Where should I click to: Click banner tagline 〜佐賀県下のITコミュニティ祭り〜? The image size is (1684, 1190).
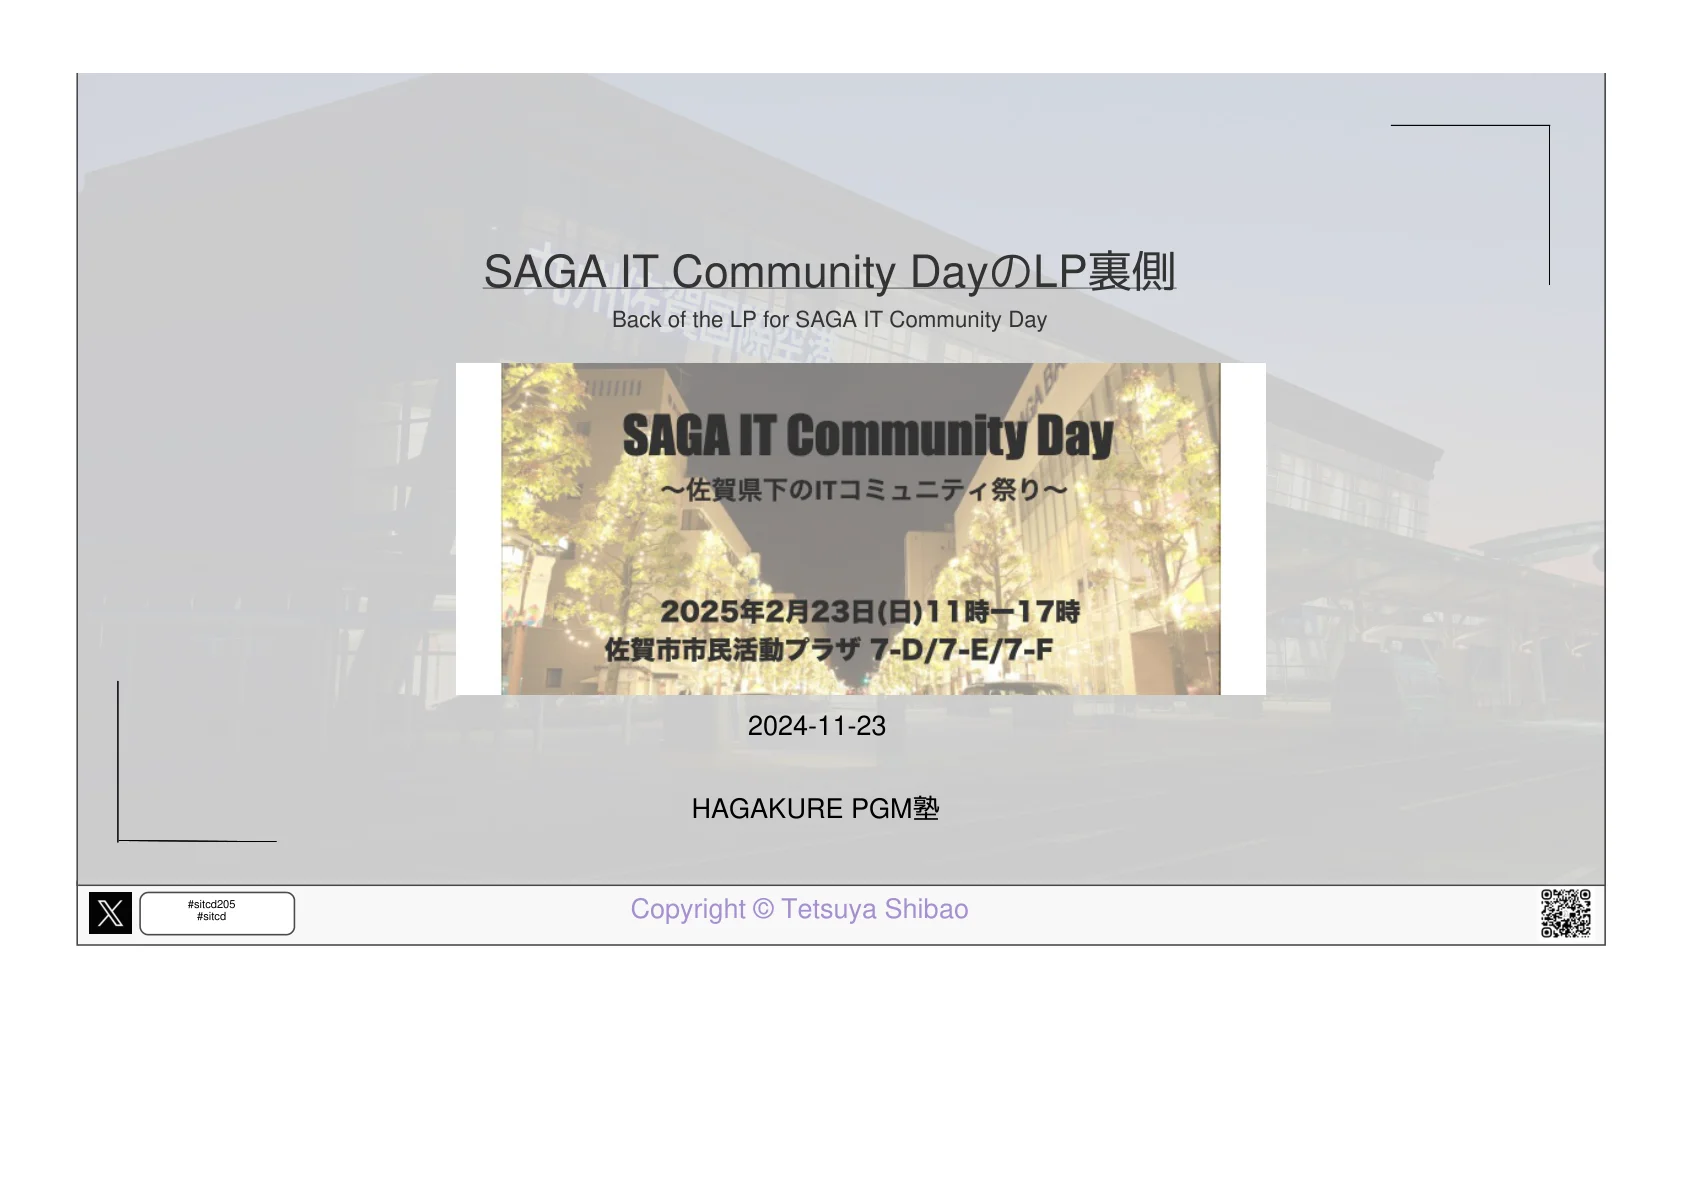point(864,489)
